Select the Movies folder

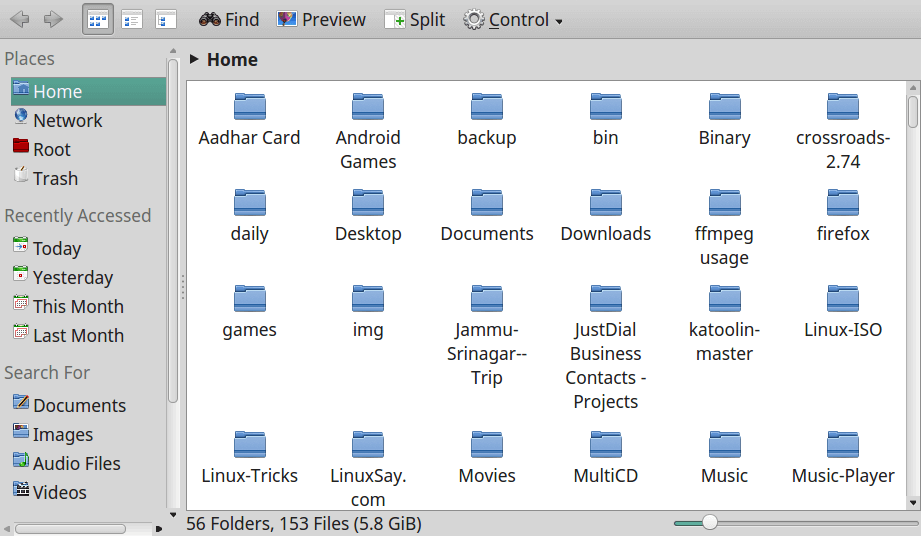click(x=487, y=459)
